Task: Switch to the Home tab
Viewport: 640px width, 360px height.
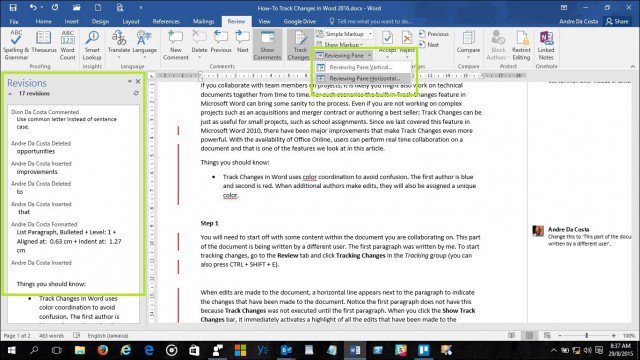Action: (43, 21)
